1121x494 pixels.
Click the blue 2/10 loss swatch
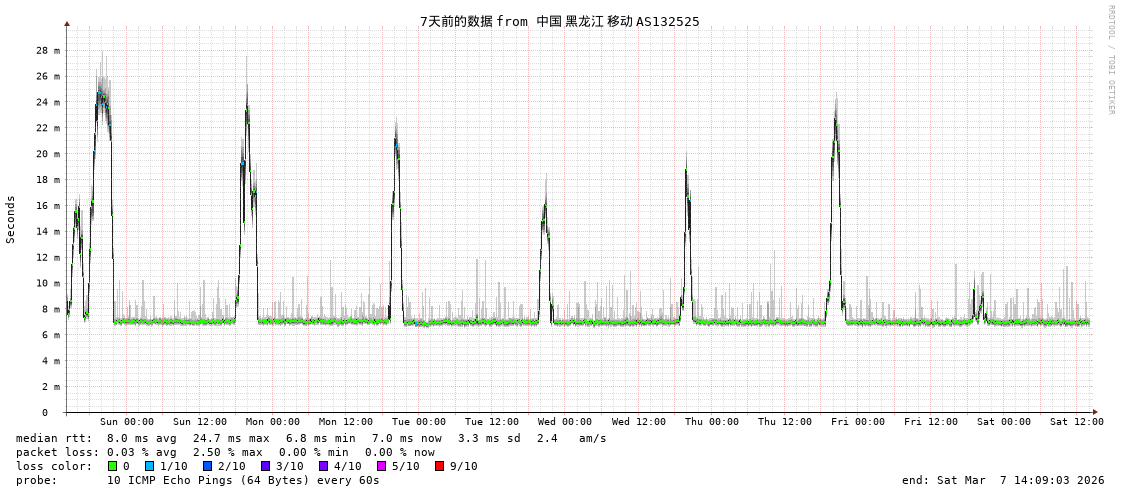(208, 466)
